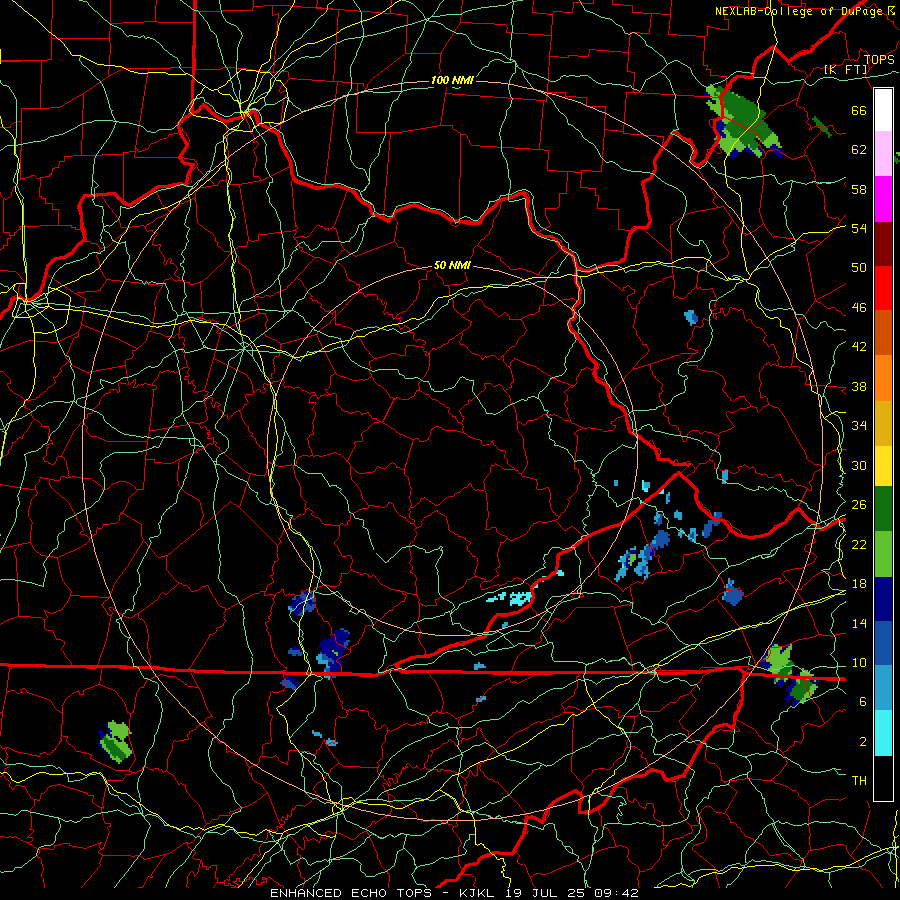This screenshot has height=900, width=900.
Task: Click the TH legend label
Action: coord(859,780)
